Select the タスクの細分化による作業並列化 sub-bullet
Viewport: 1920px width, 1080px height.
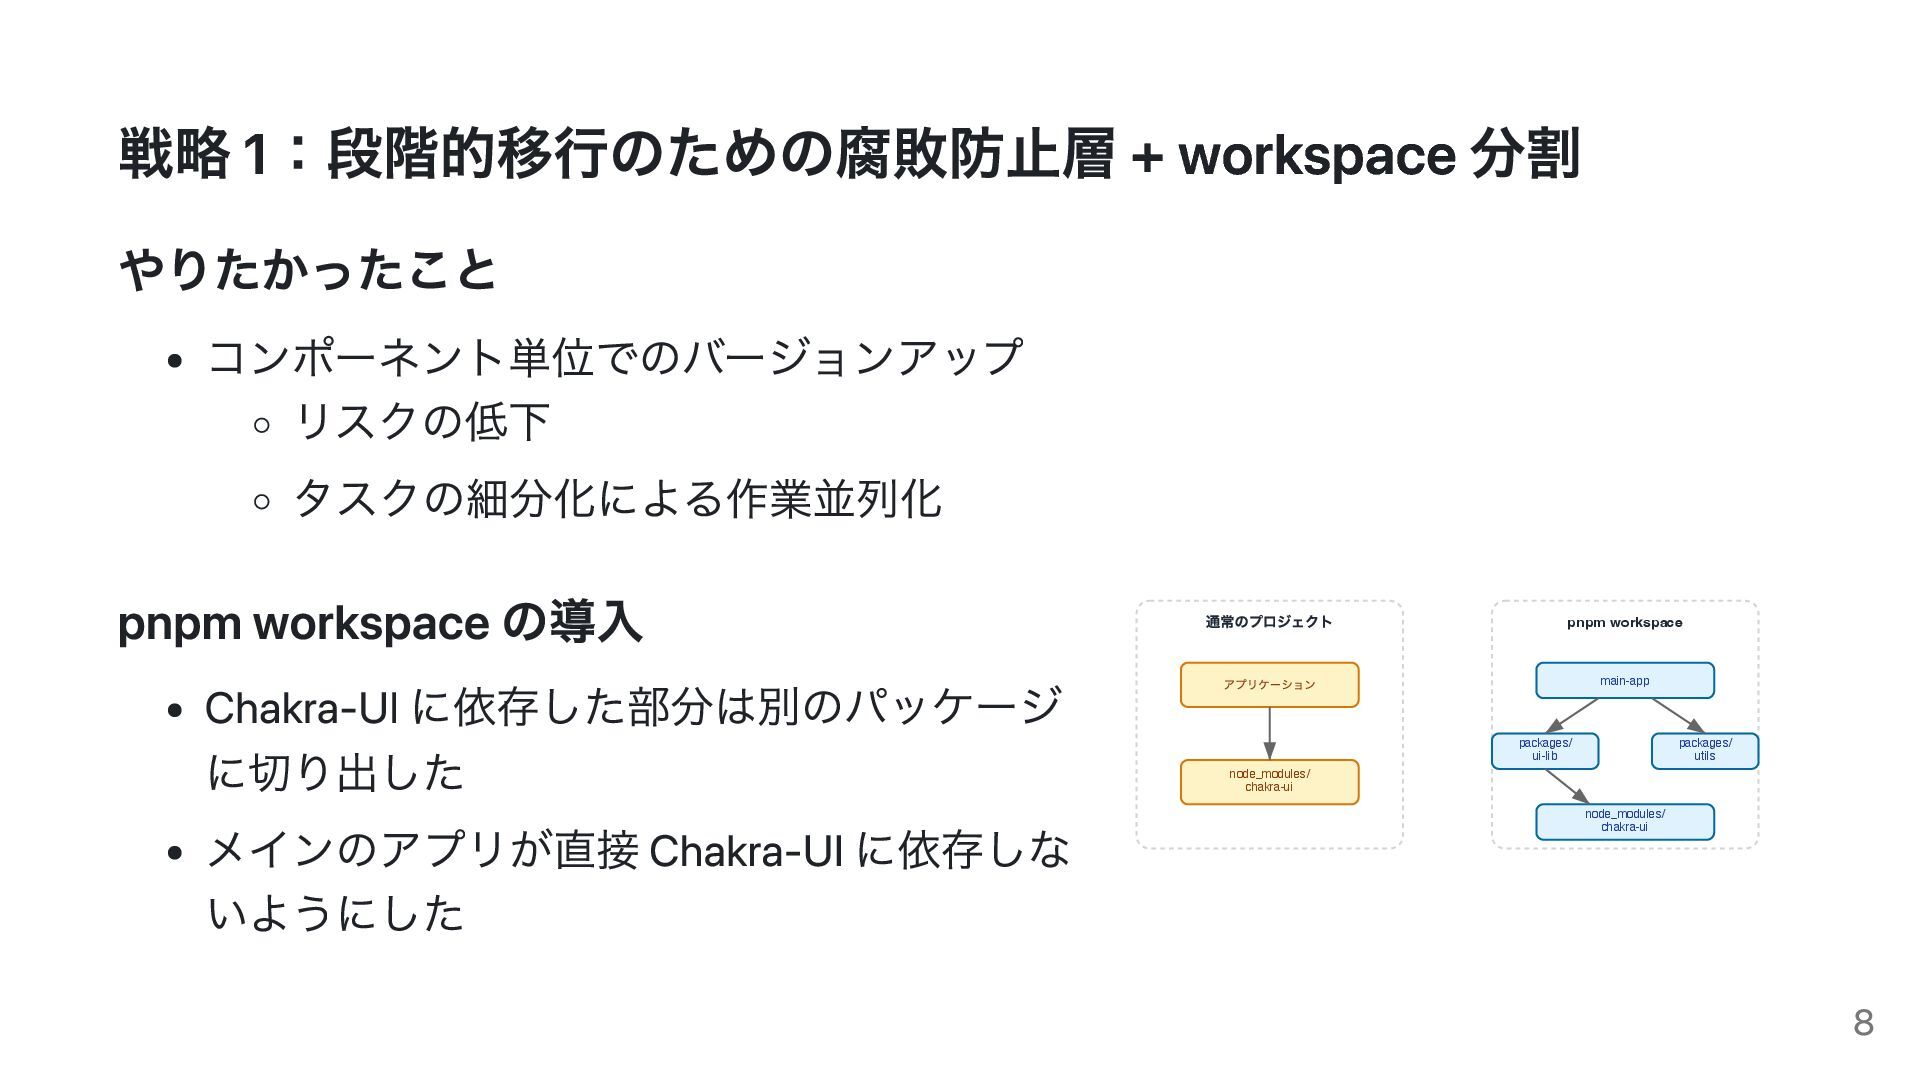[617, 499]
